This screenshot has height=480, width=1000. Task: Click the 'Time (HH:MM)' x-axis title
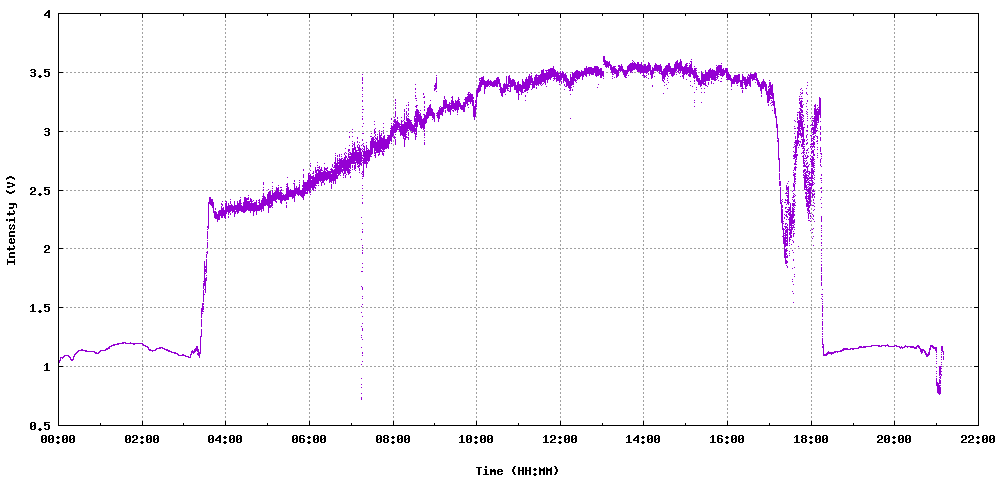(517, 471)
